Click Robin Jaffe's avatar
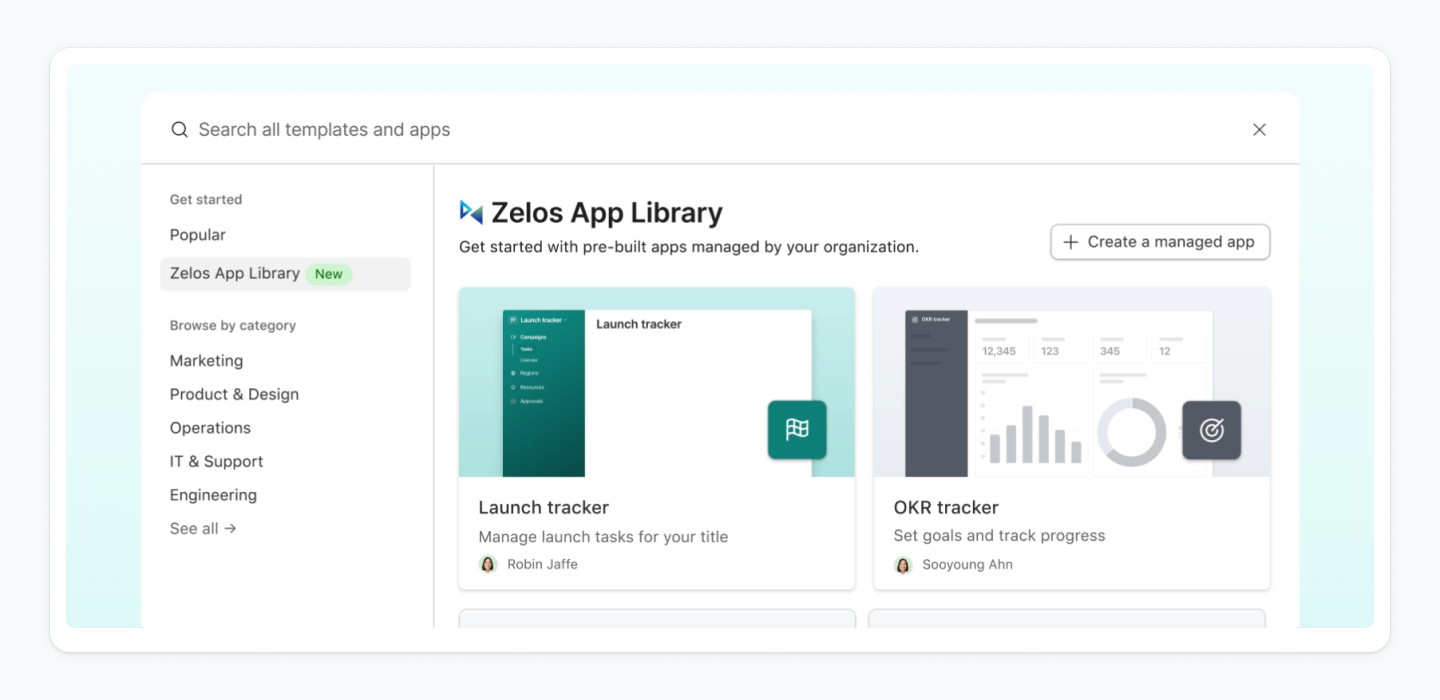1440x700 pixels. [x=488, y=564]
